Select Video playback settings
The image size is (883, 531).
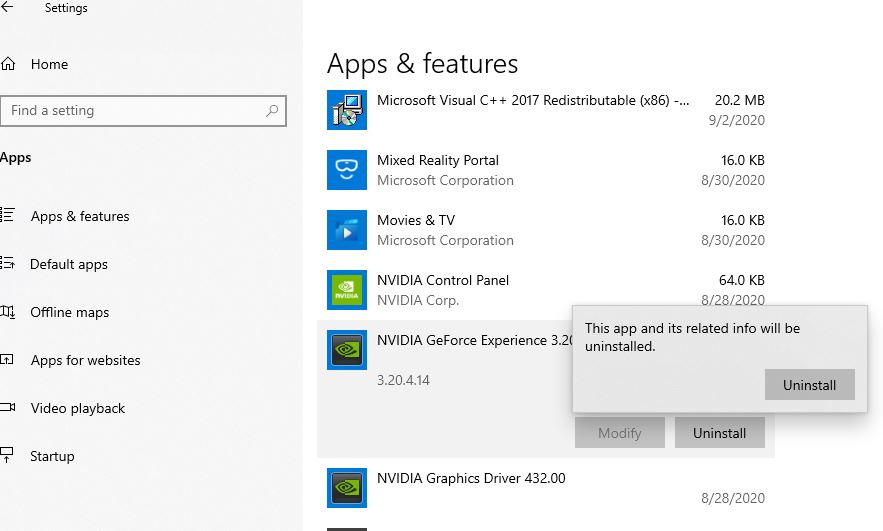(x=78, y=408)
